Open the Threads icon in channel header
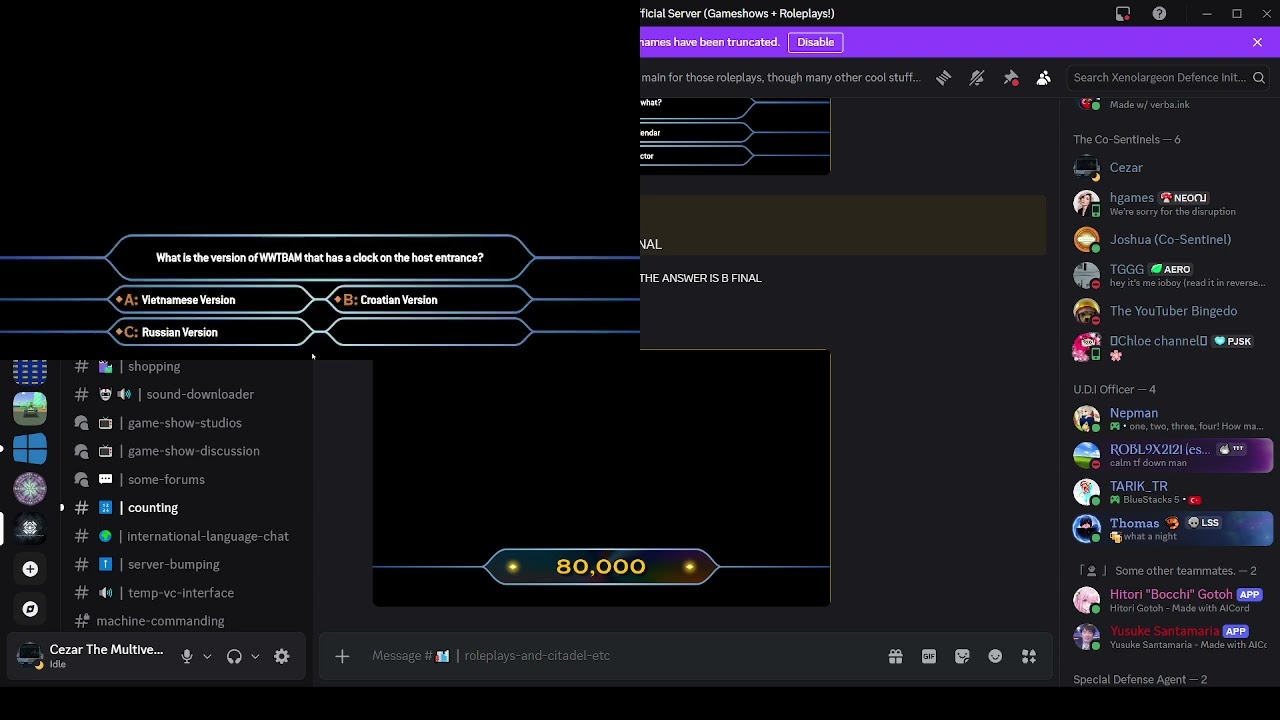Screen dimensions: 1280x720 coord(943,78)
